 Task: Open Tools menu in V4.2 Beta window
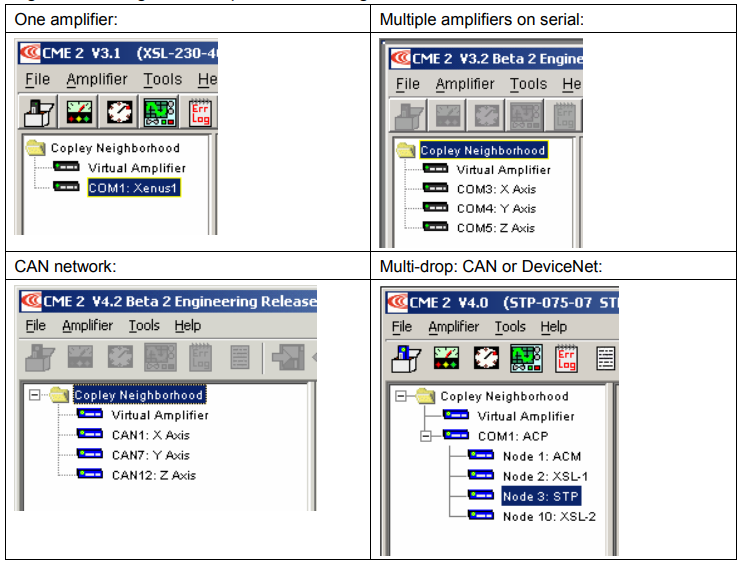click(x=144, y=325)
